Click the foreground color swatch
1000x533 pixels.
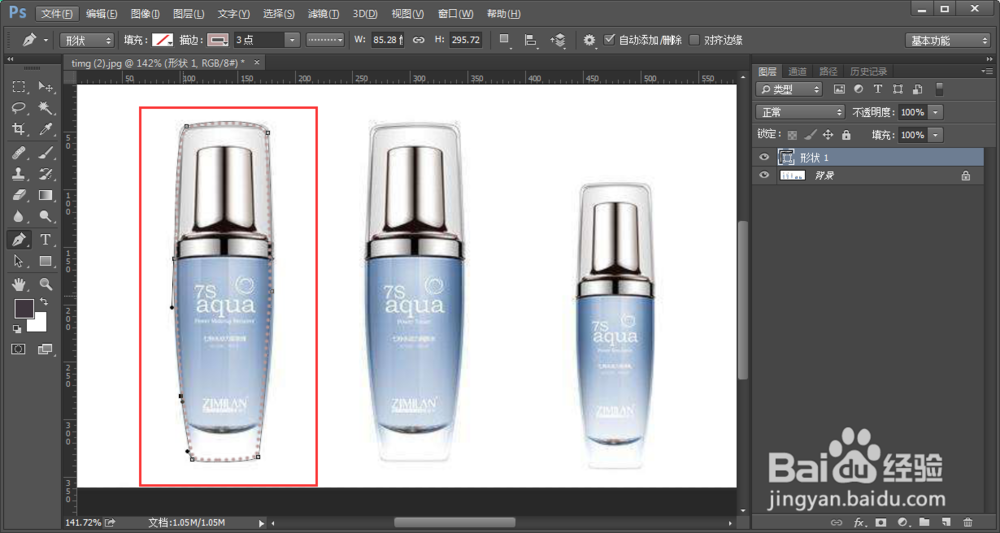coord(24,309)
